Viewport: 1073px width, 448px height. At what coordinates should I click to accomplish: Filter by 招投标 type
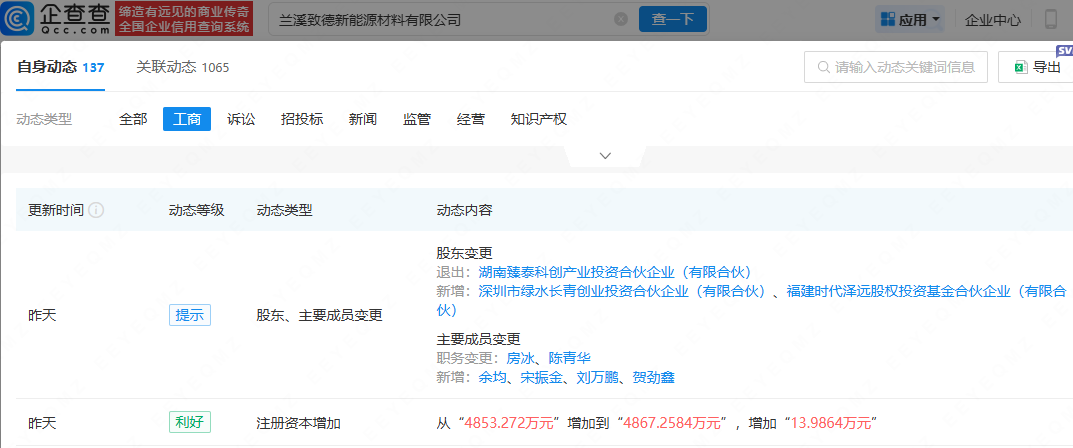(x=302, y=119)
